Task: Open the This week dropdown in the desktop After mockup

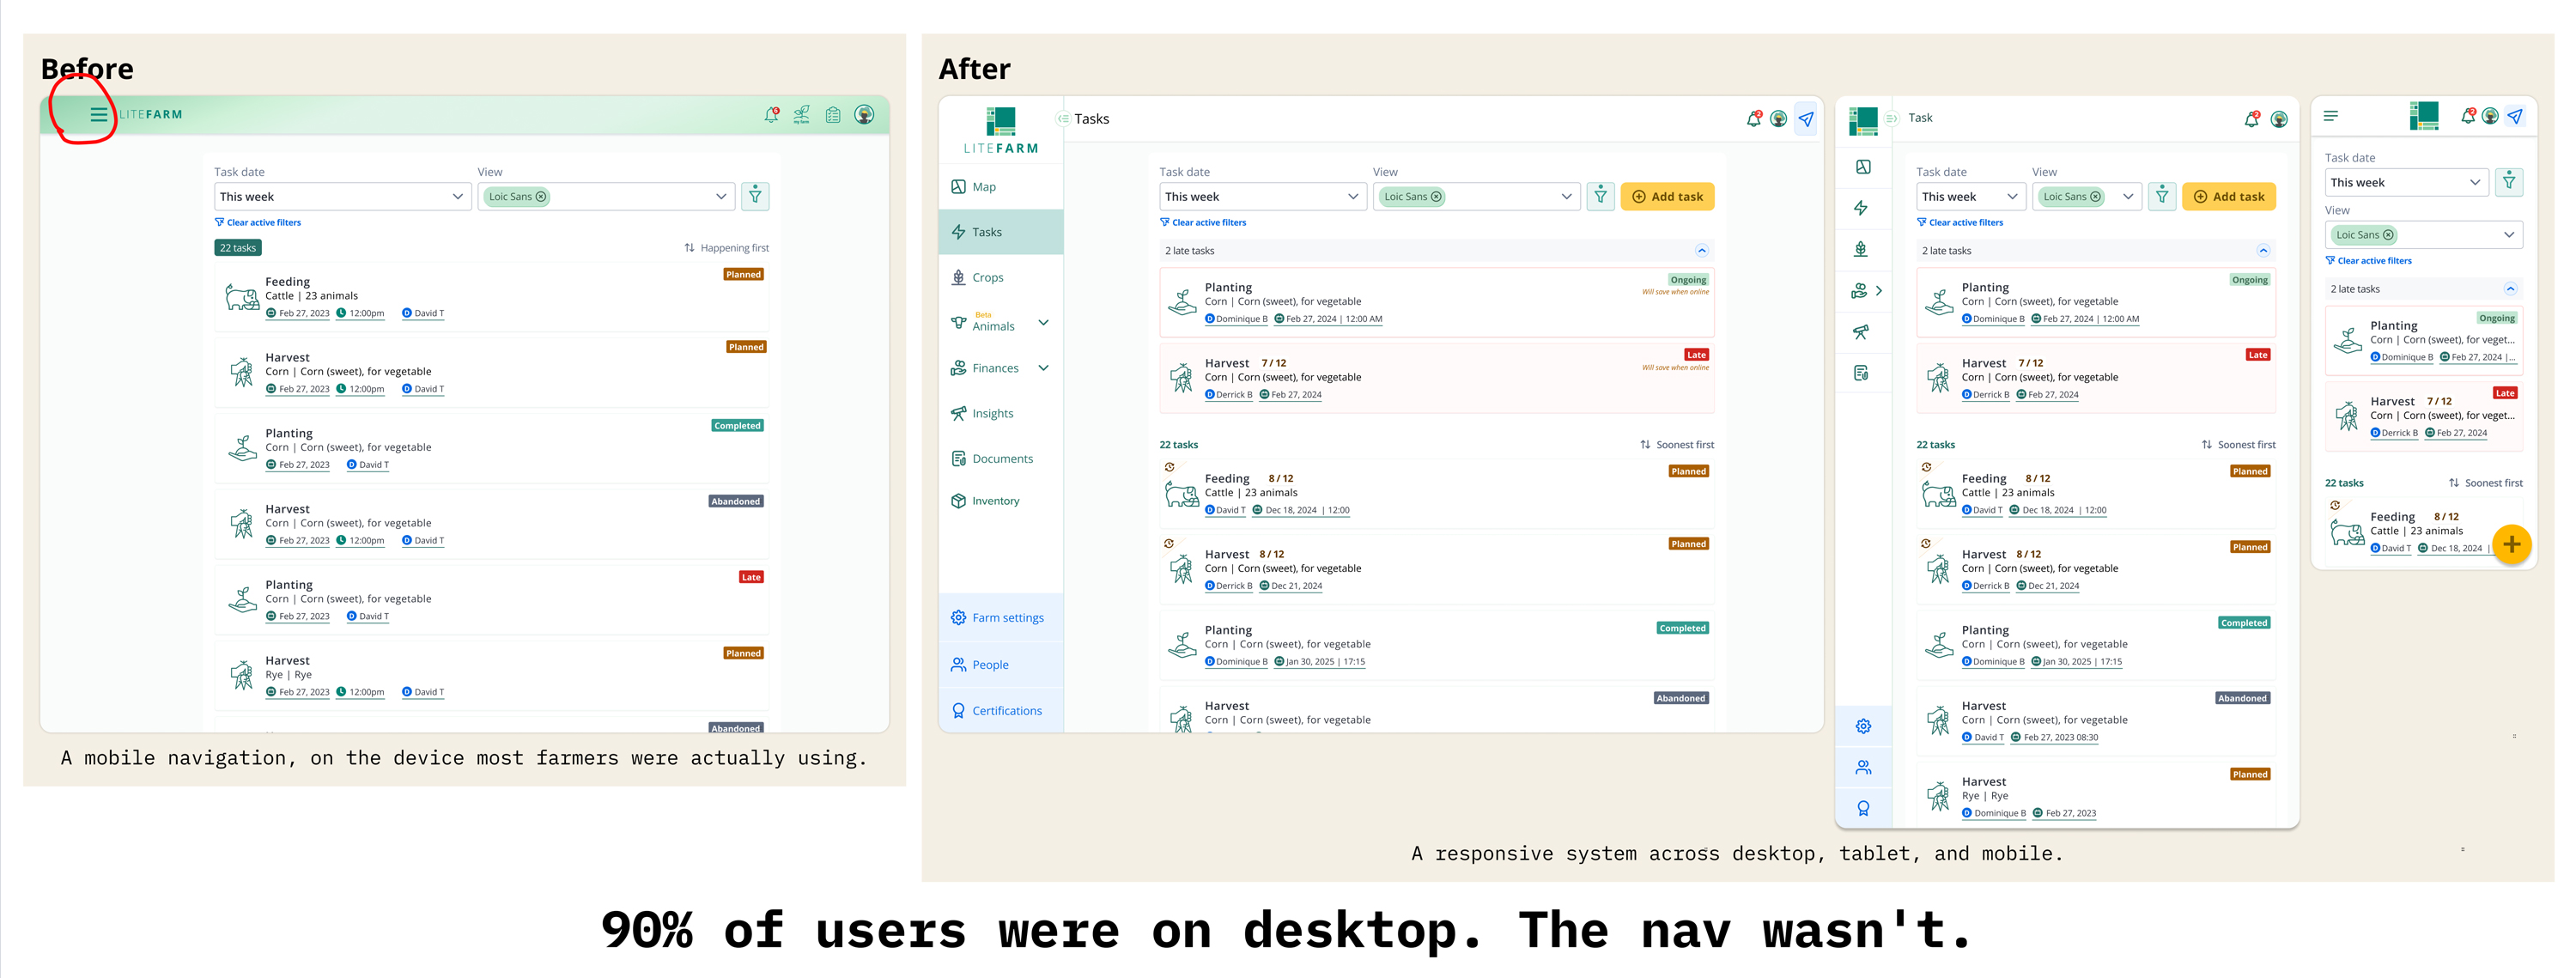Action: (x=1262, y=196)
